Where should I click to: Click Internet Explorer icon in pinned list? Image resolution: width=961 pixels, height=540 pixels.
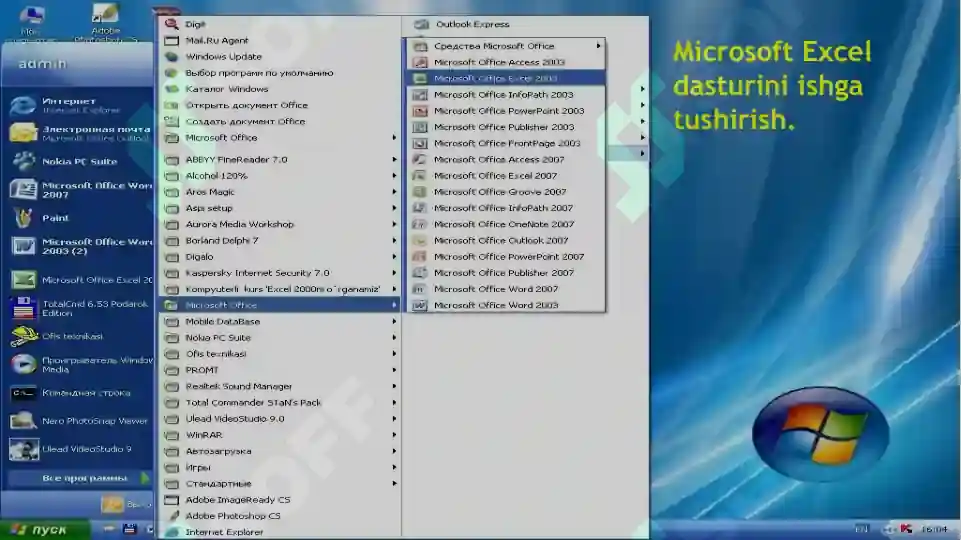(x=23, y=105)
